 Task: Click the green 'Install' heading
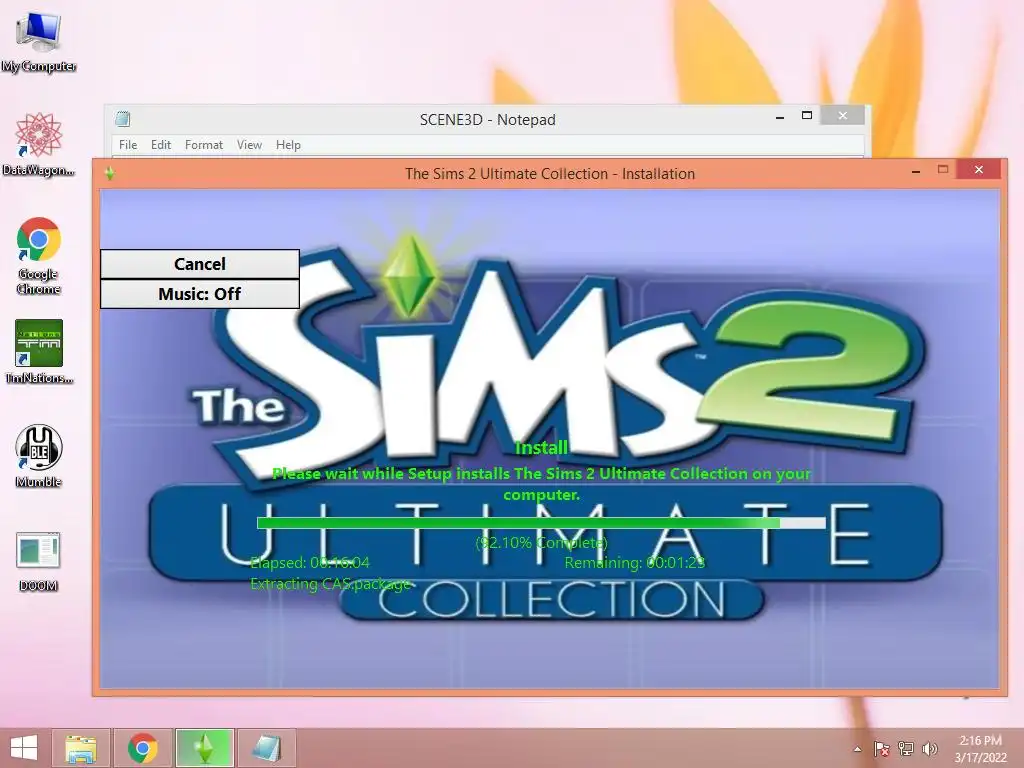[541, 448]
